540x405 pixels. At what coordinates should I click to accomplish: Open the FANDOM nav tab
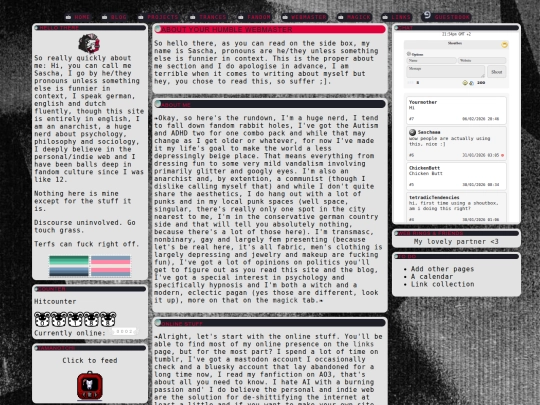[x=255, y=17]
